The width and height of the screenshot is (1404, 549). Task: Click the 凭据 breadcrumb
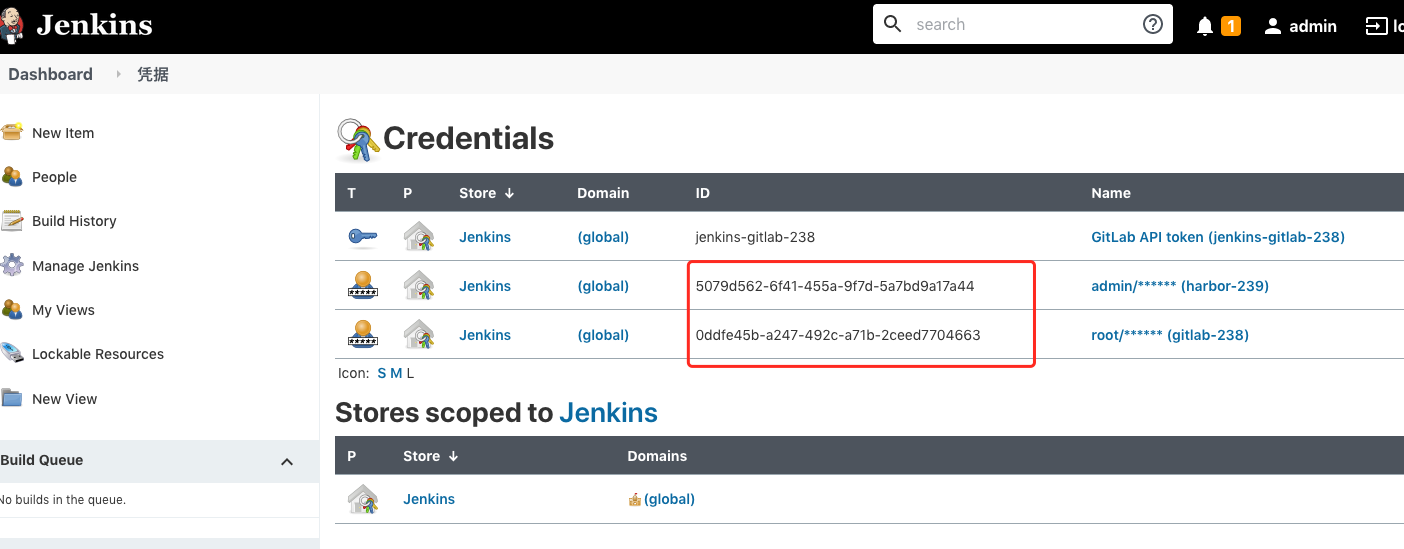pos(153,74)
